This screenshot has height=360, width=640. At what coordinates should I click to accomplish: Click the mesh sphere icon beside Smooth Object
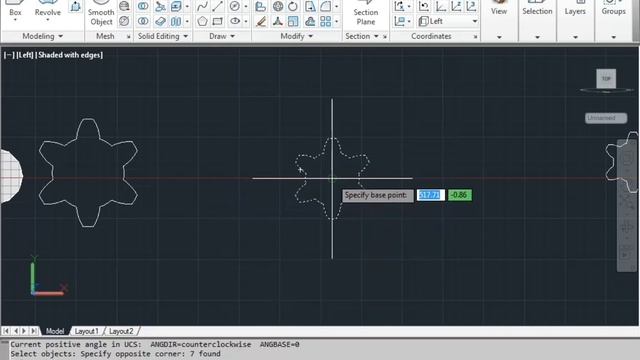coord(124,6)
